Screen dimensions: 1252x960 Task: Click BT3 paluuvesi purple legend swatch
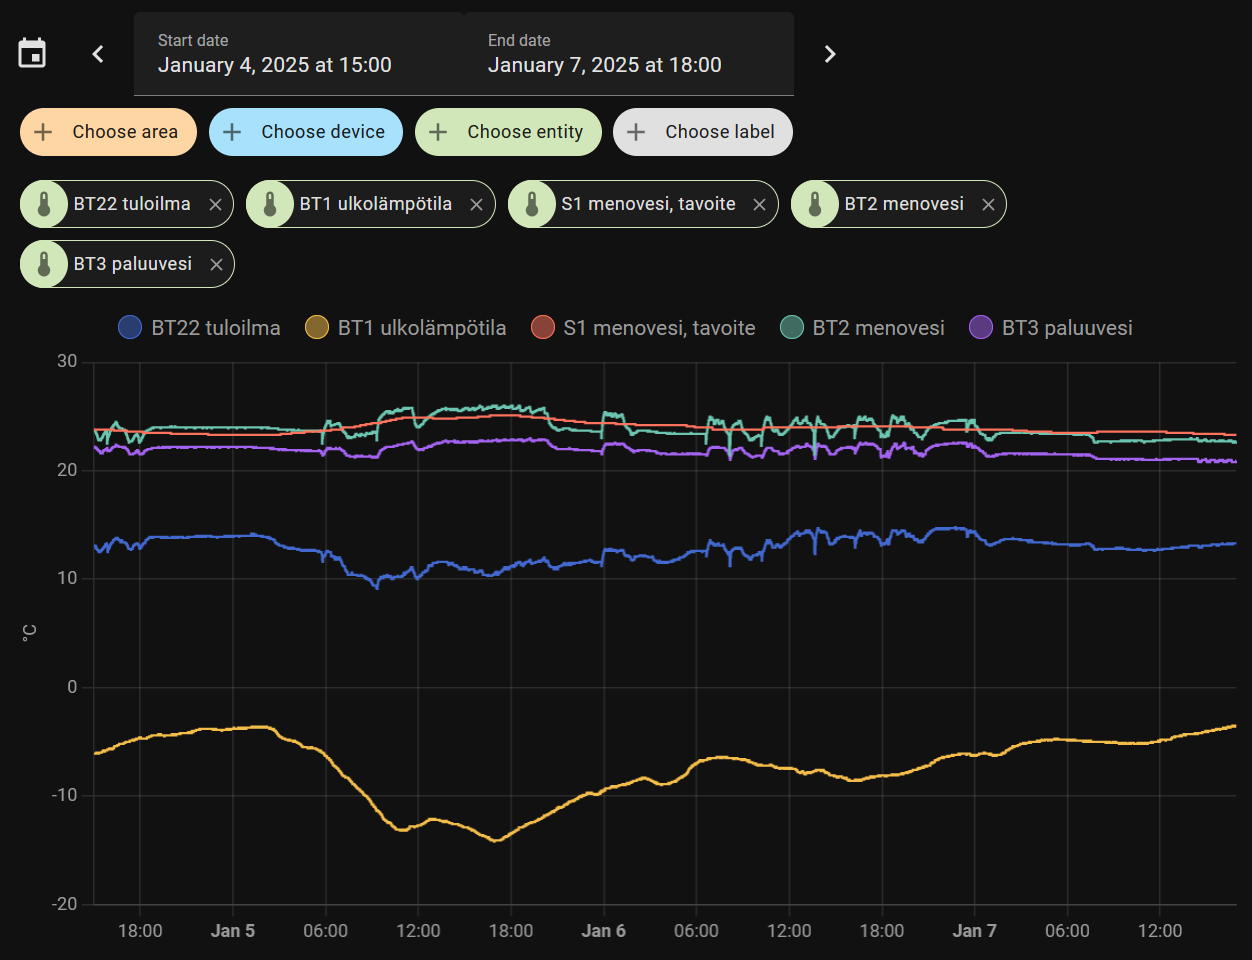(x=981, y=328)
